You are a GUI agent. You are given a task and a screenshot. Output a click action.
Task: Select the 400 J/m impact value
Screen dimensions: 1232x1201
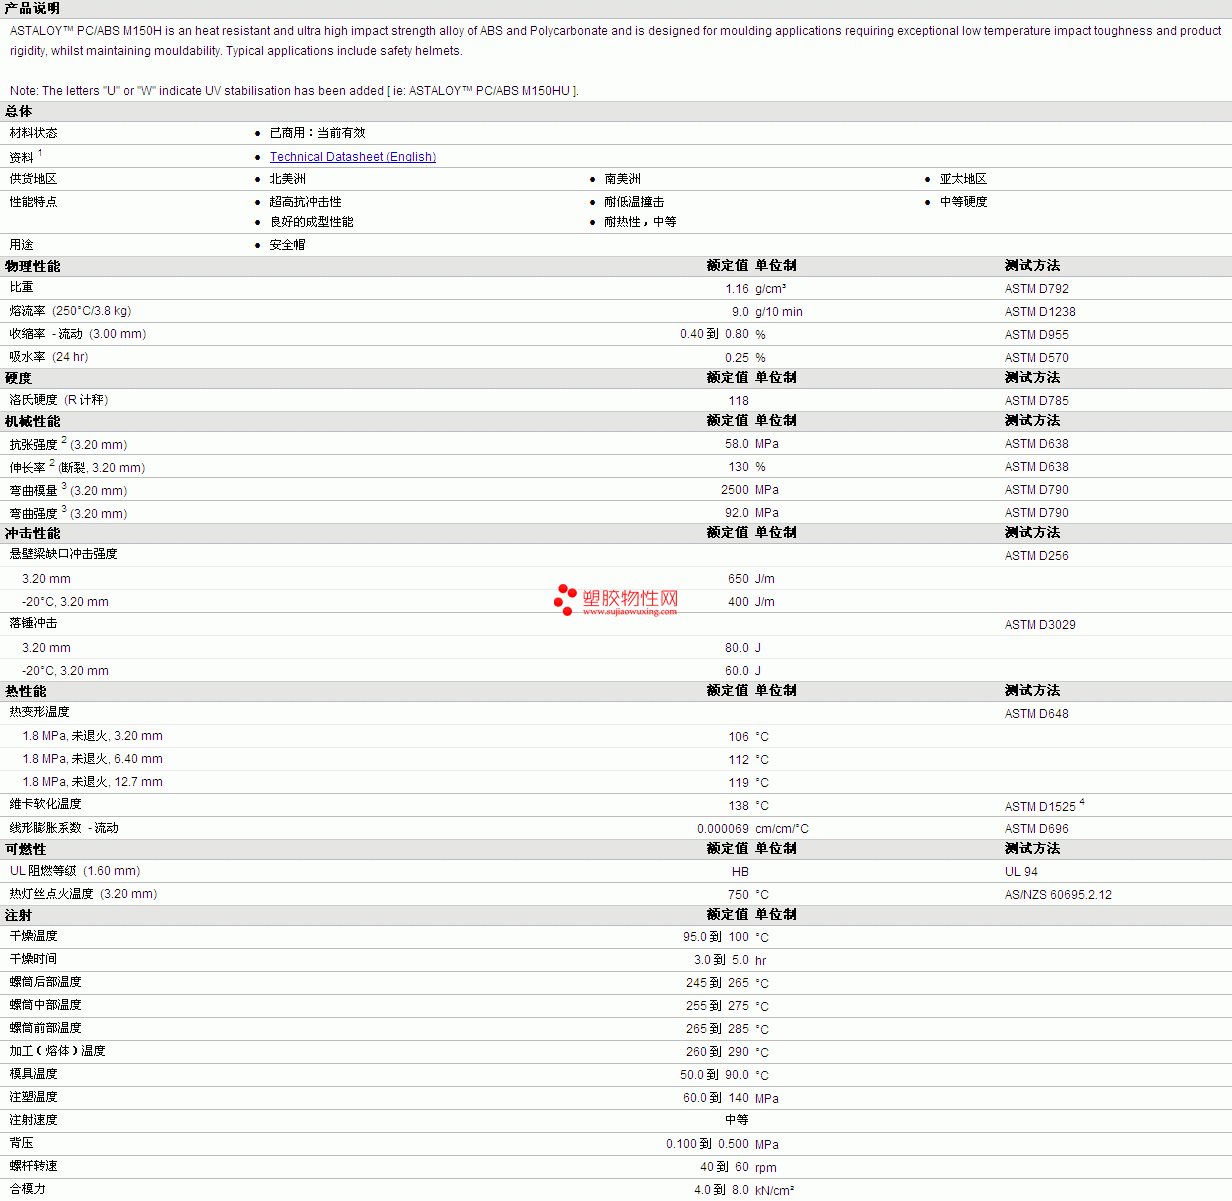[x=738, y=602]
